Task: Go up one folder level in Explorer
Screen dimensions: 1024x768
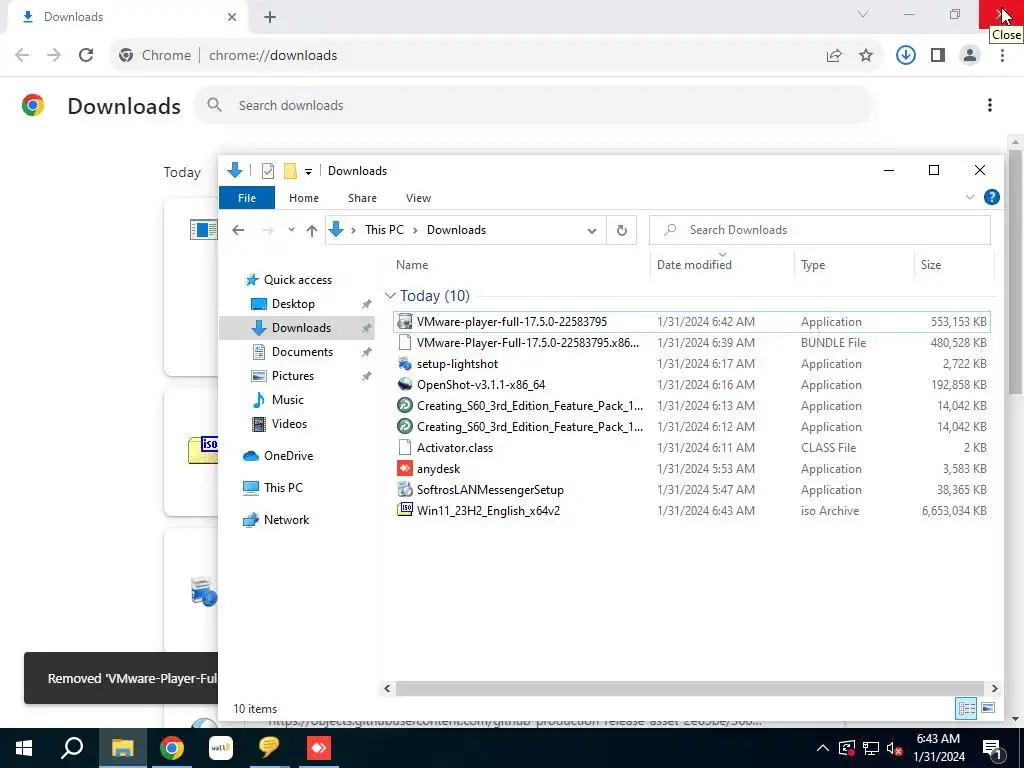Action: click(312, 230)
